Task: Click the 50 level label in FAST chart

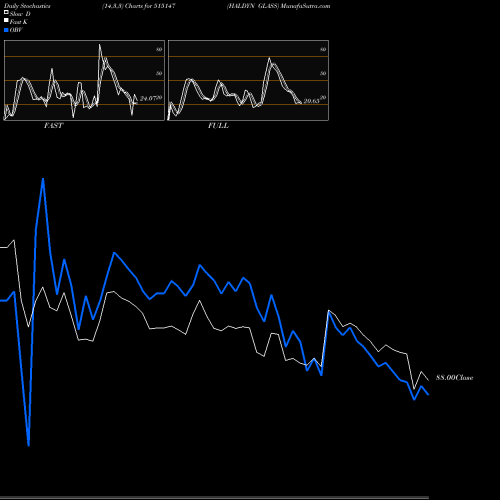Action: (x=159, y=73)
